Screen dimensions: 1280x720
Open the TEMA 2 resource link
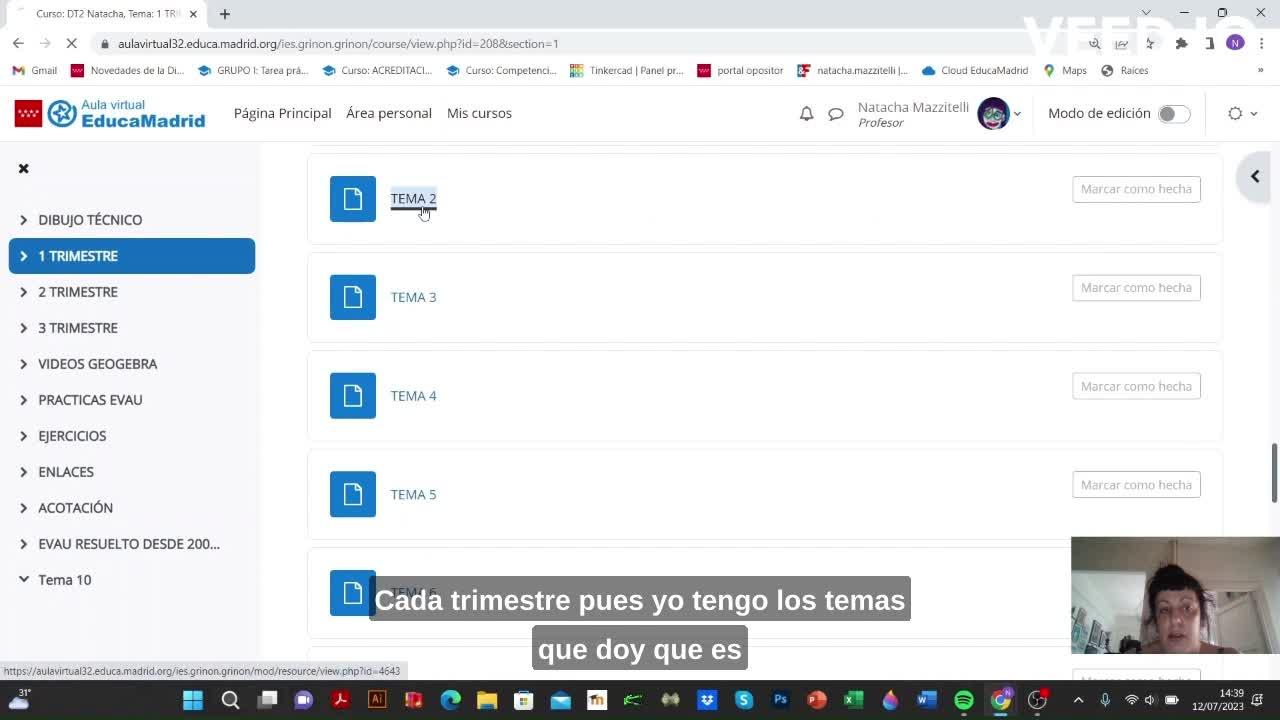[413, 198]
